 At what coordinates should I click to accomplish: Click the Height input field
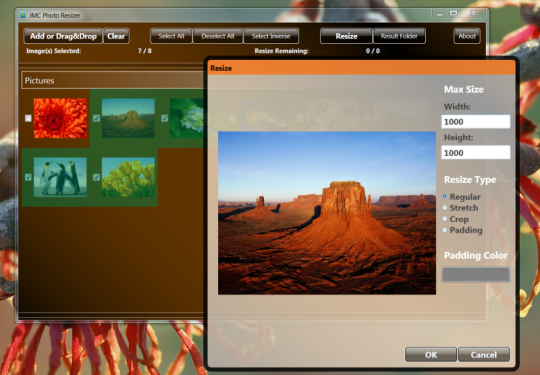tap(476, 153)
